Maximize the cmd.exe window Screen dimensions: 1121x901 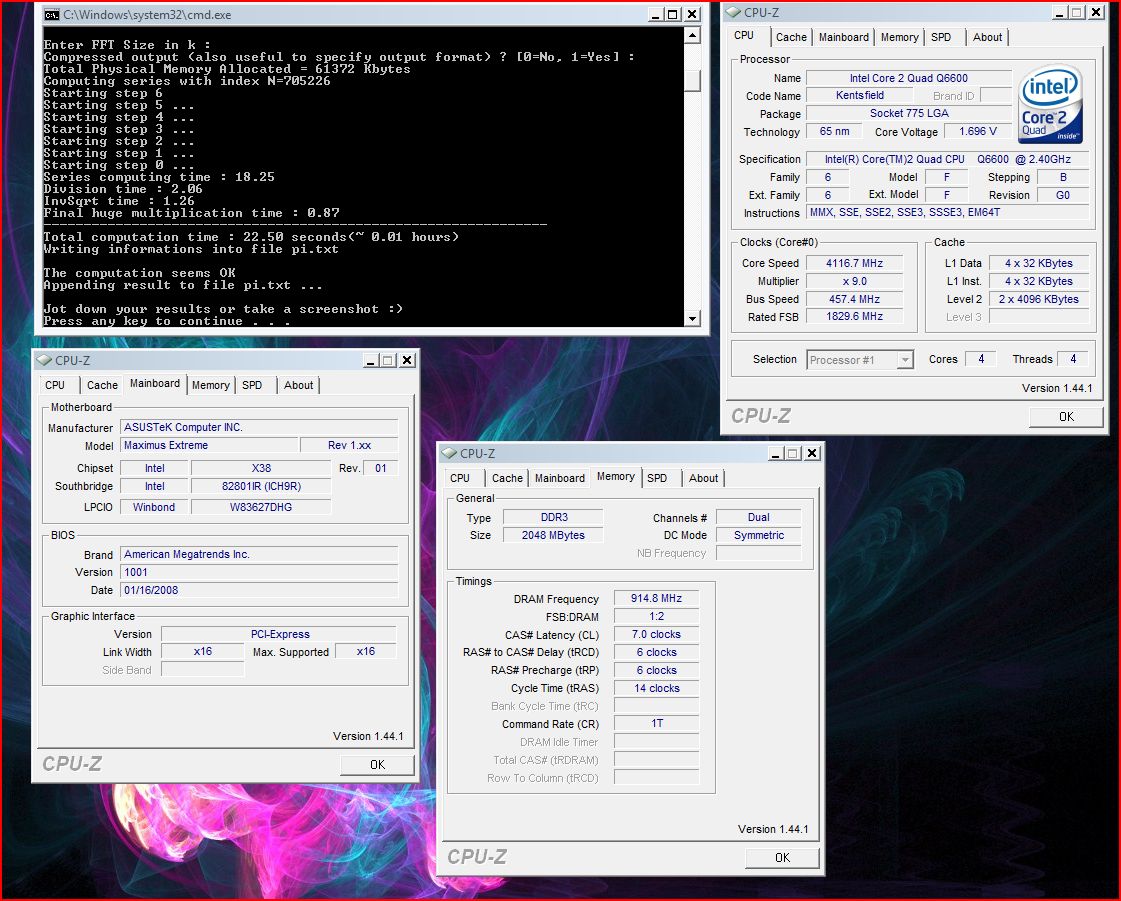pos(673,14)
